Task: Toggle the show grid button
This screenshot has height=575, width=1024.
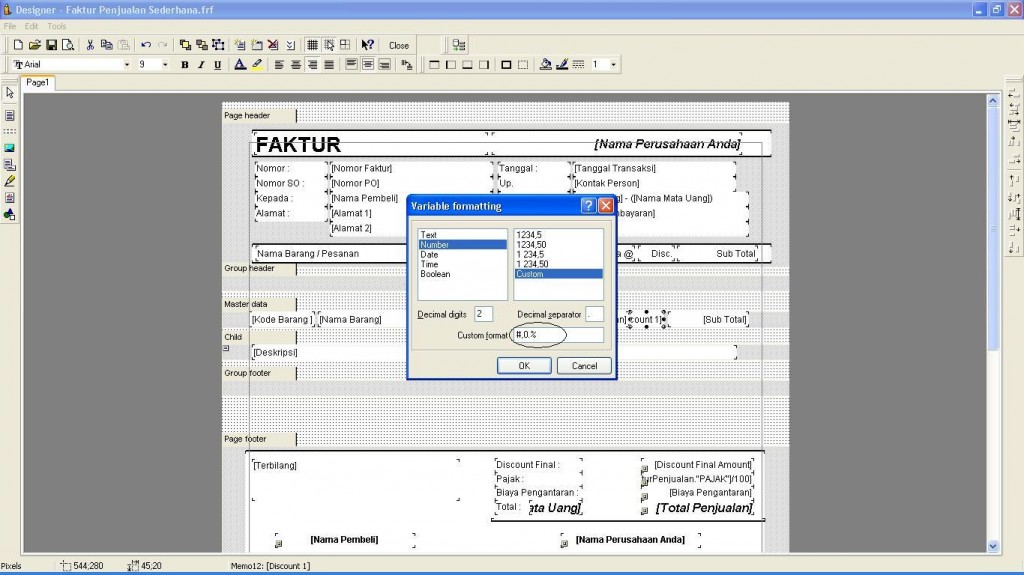Action: click(312, 45)
